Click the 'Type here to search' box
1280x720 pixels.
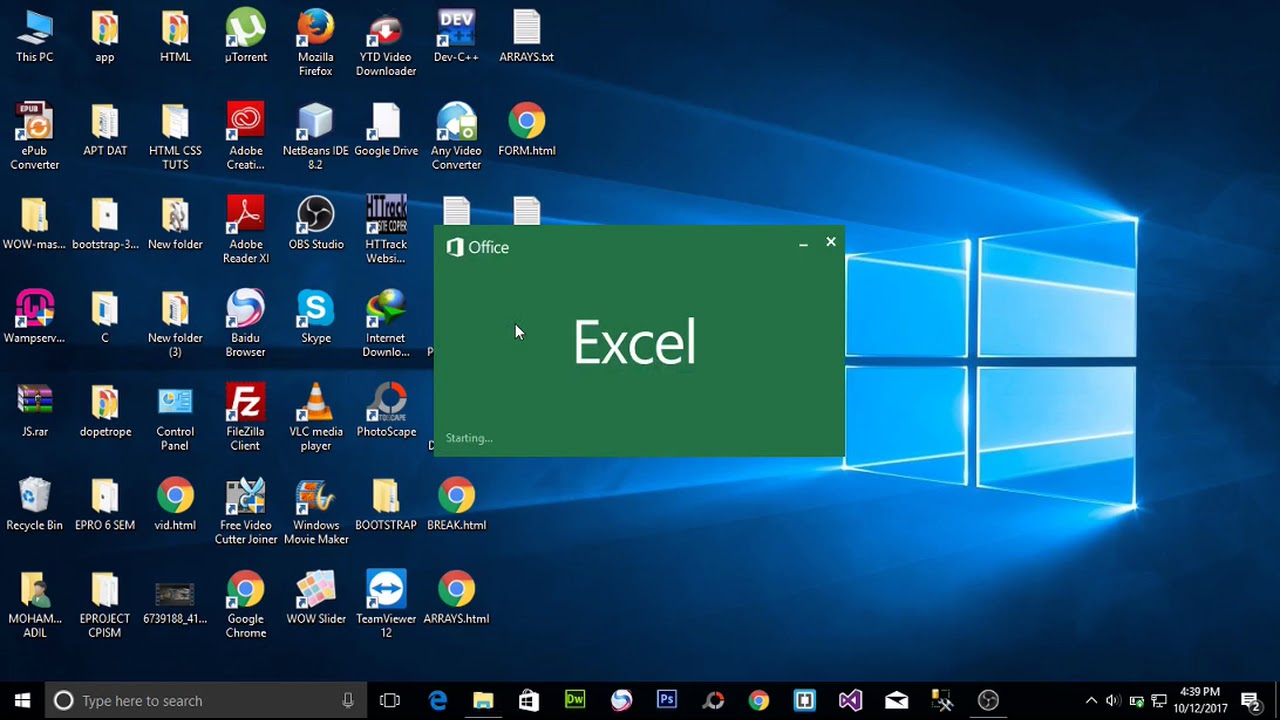[205, 700]
